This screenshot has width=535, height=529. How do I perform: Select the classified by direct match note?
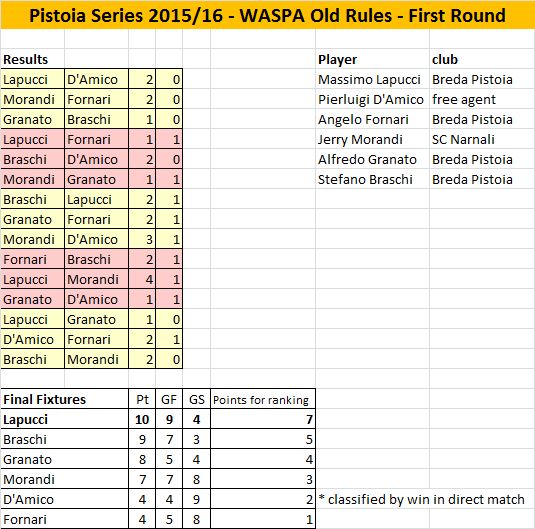(x=421, y=499)
